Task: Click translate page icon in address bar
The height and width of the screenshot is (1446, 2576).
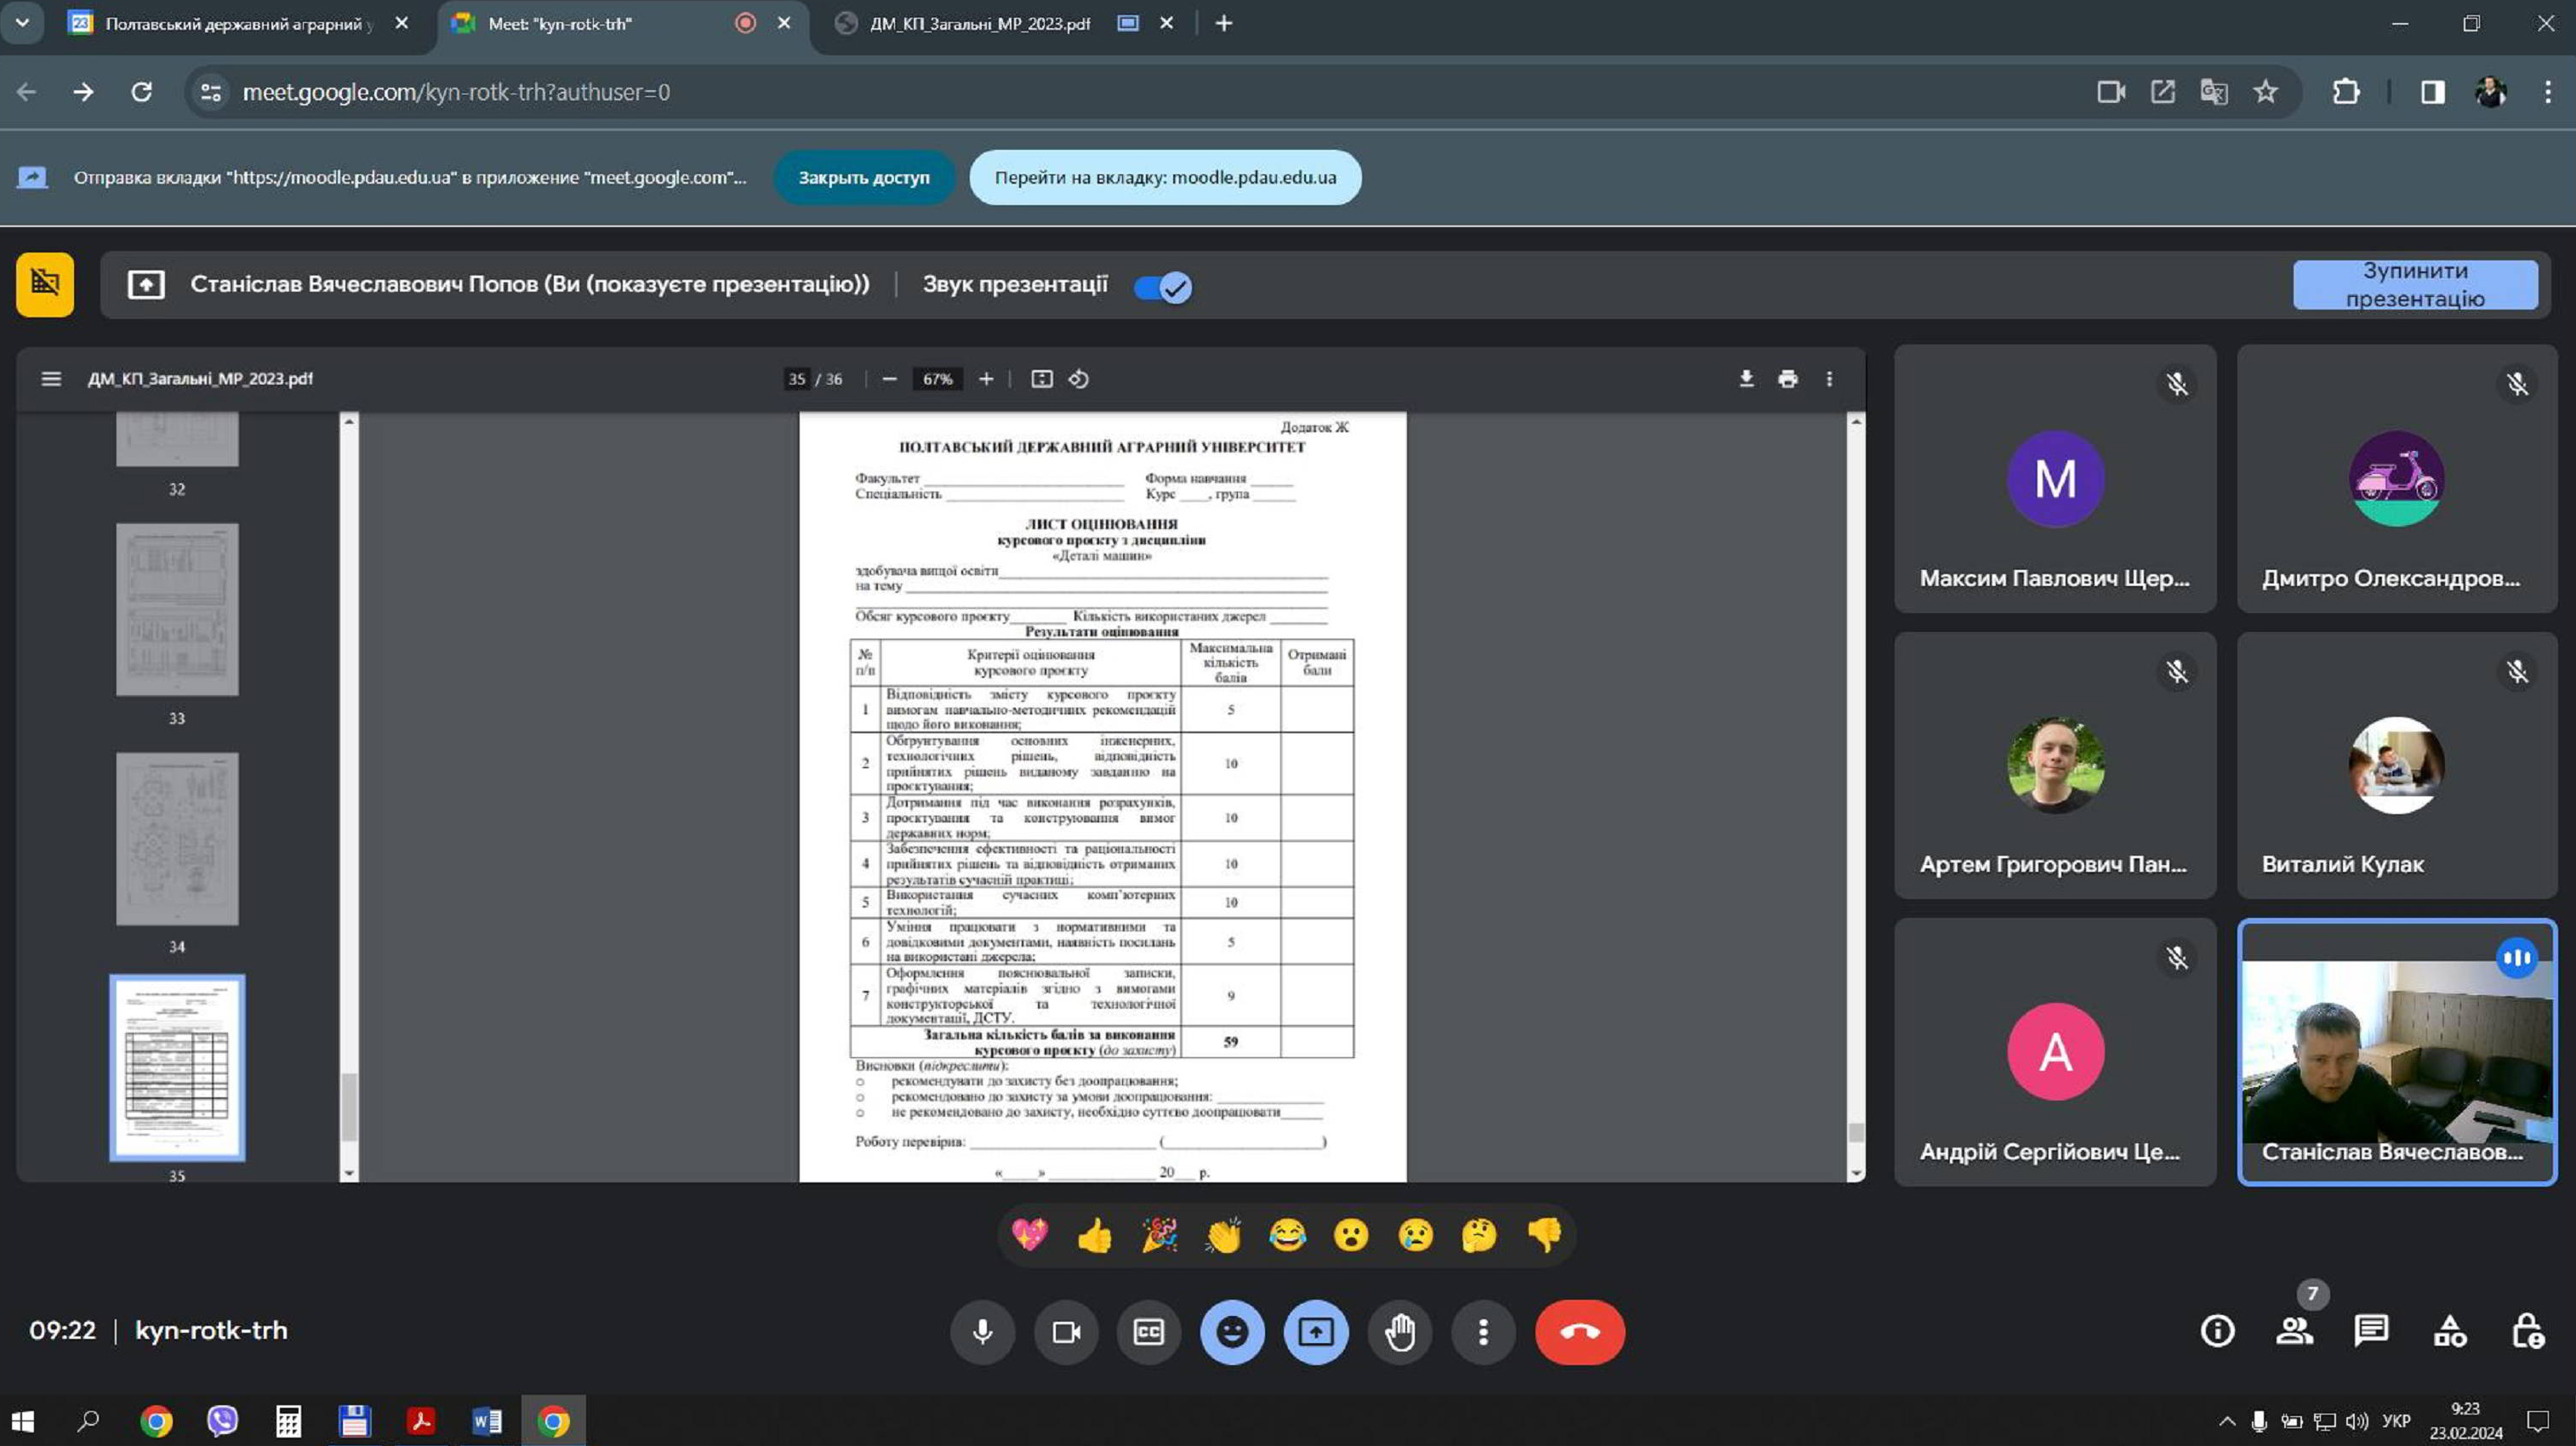Action: pos(2214,92)
